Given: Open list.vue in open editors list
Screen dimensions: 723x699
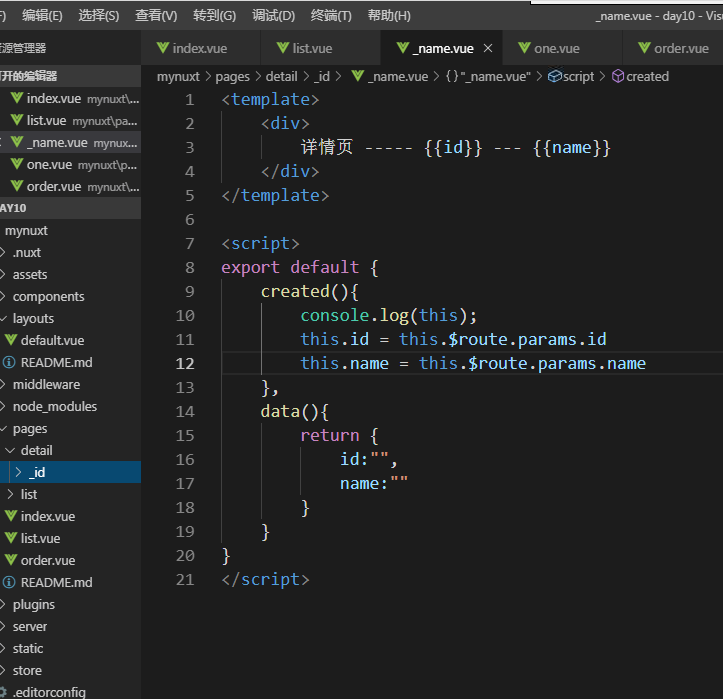Looking at the screenshot, I should (x=71, y=121).
